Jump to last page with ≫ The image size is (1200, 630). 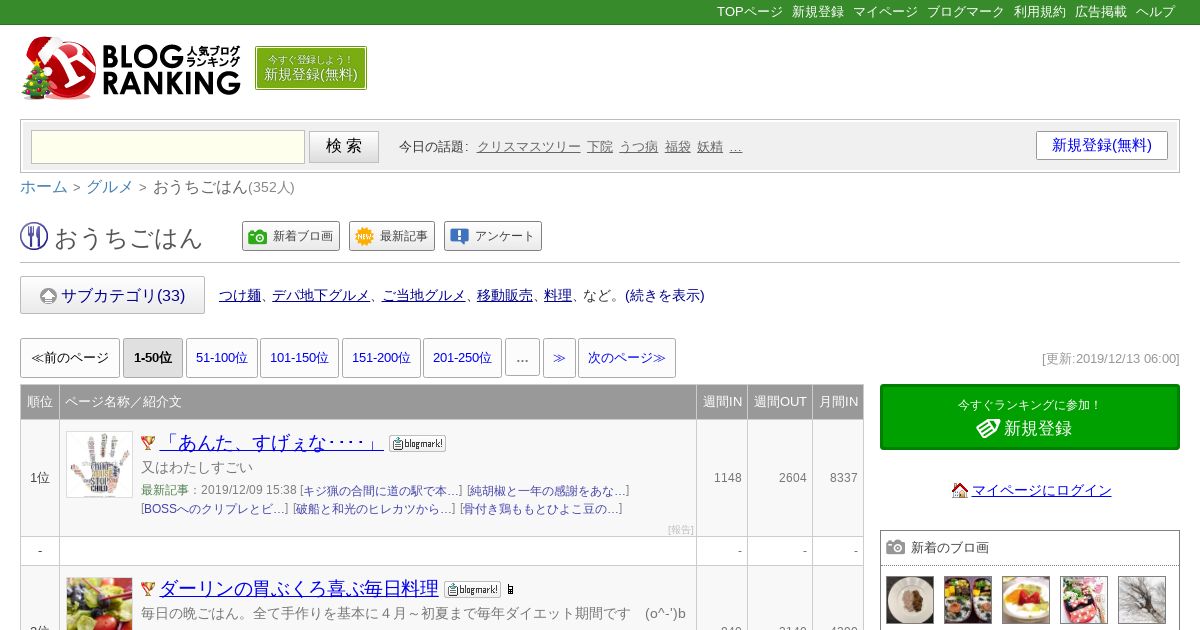[x=559, y=358]
